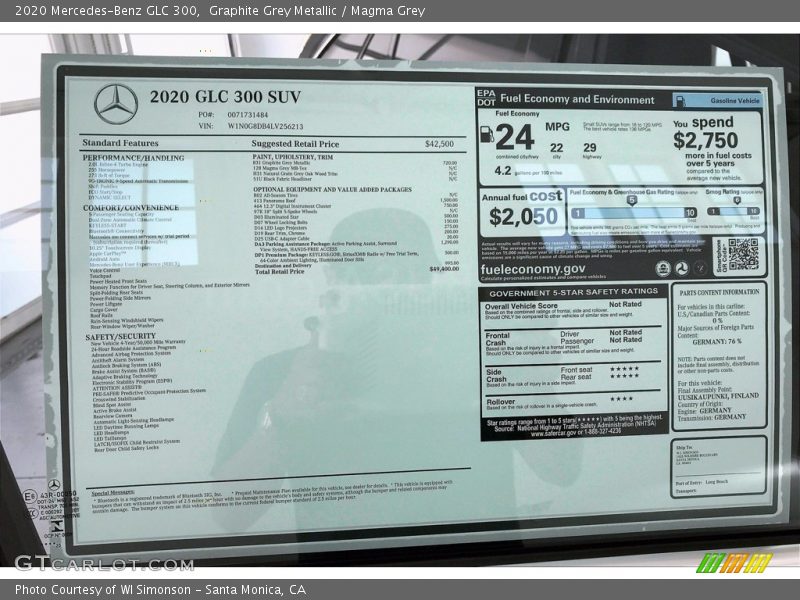Viewport: 800px width, 600px height.
Task: Click the gas pump icon in Gasoline Vehicle banner
Action: (680, 100)
